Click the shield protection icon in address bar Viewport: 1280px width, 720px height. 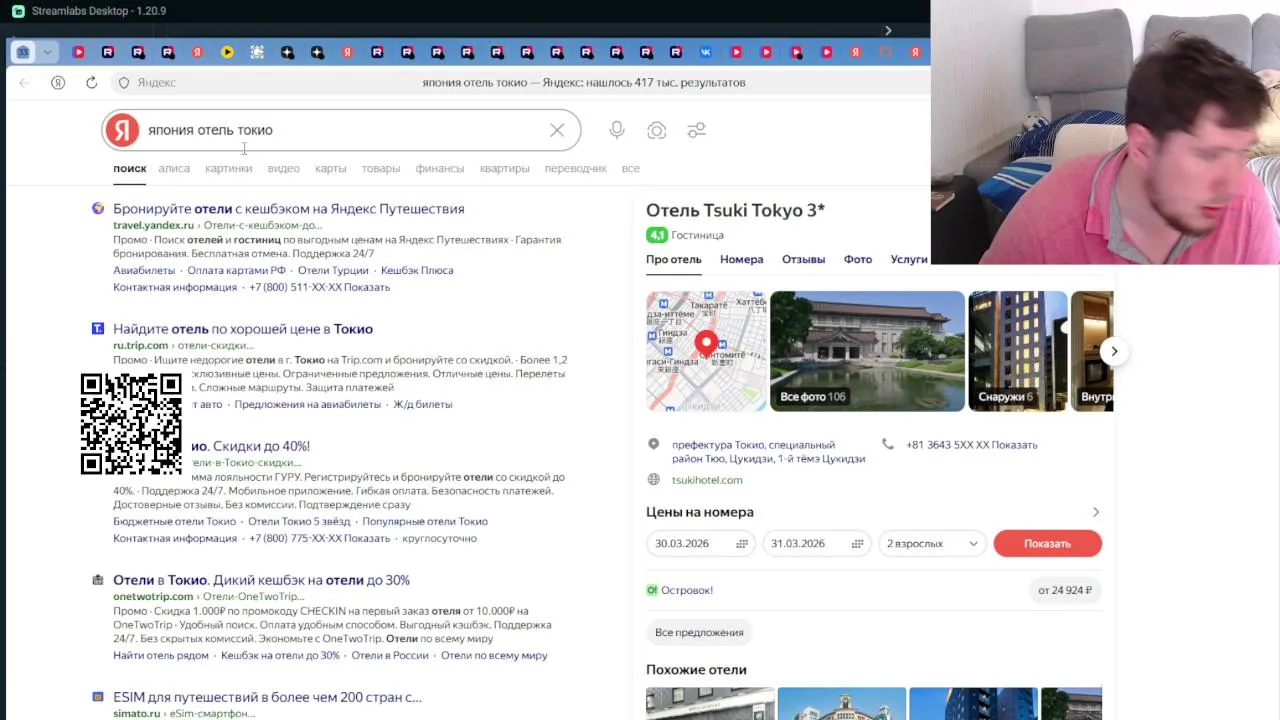[124, 83]
